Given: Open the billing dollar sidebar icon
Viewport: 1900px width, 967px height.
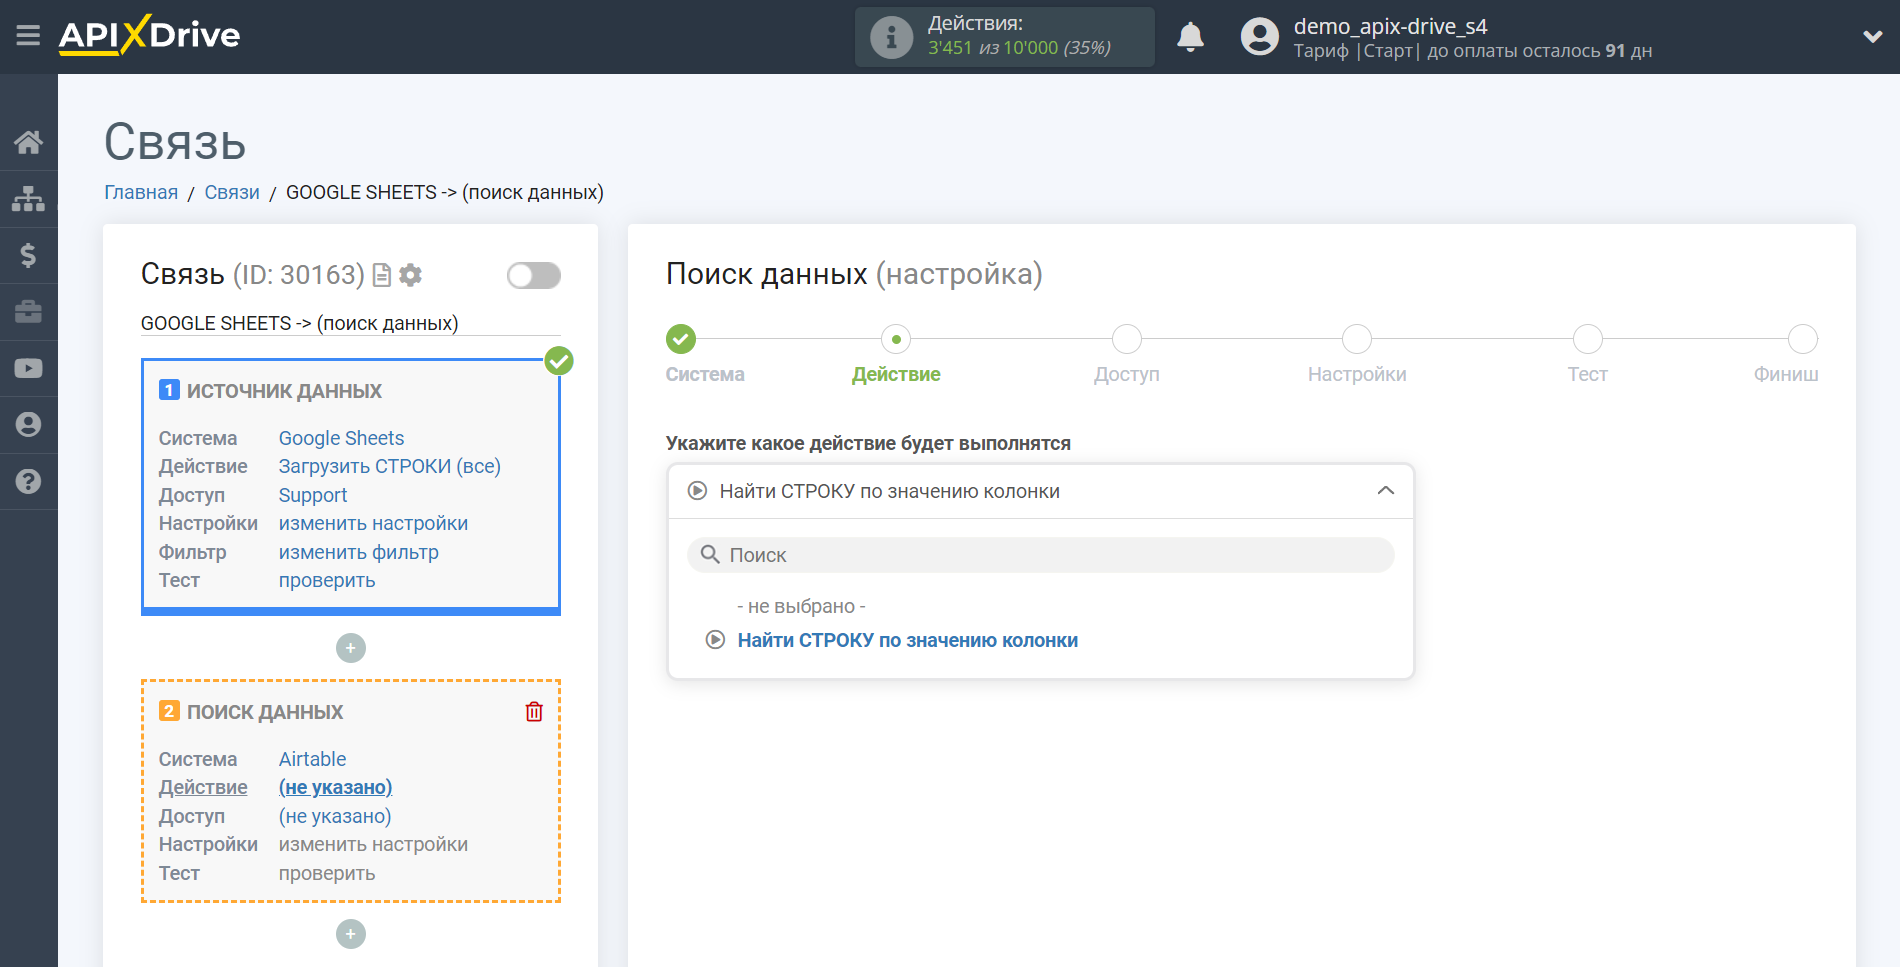Looking at the screenshot, I should (28, 256).
